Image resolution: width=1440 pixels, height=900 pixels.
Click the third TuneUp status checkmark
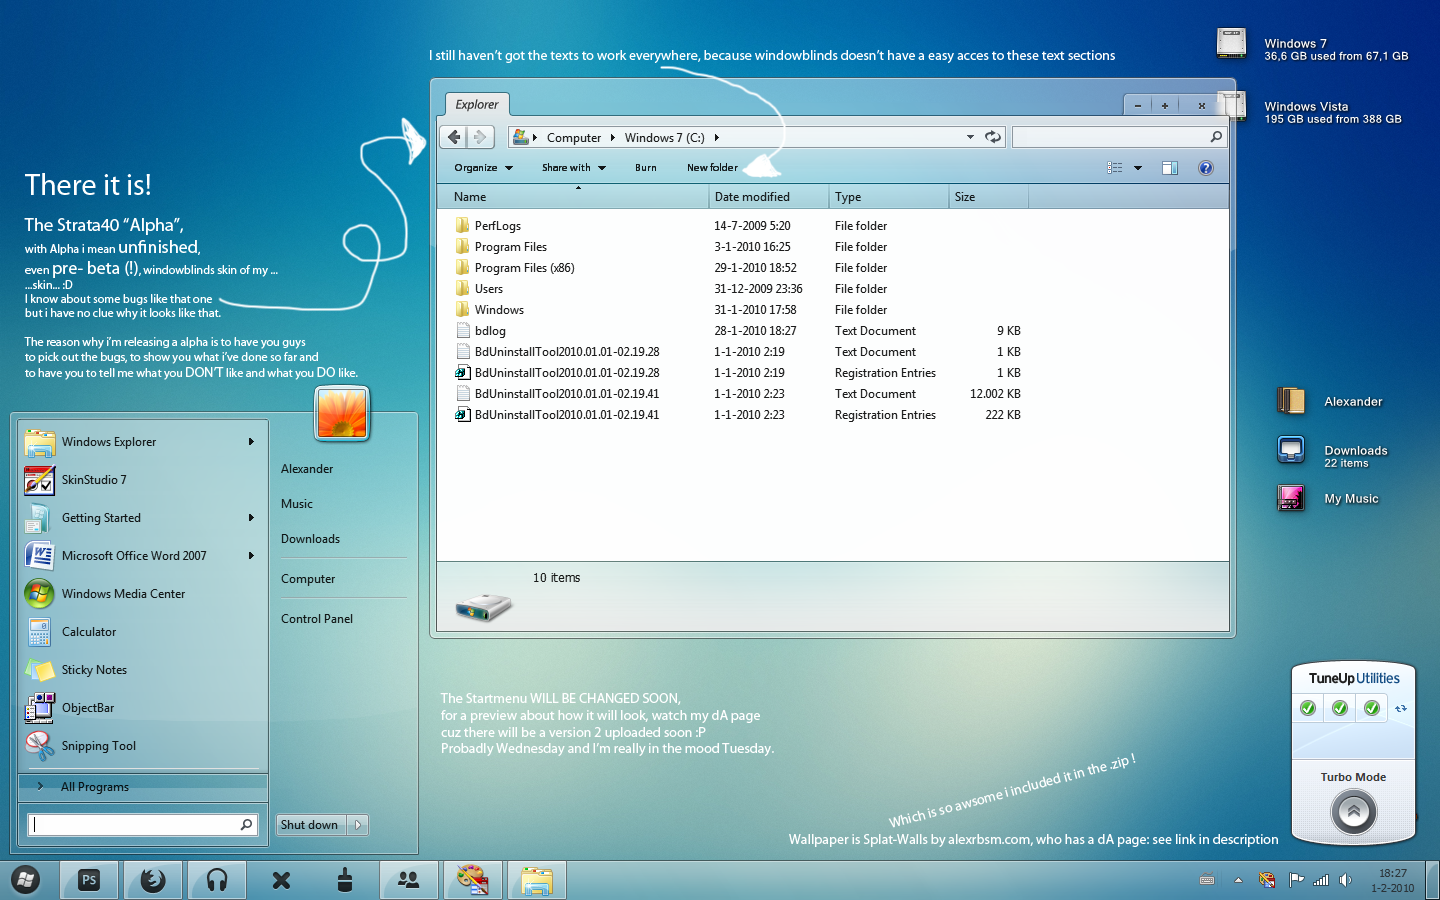[1372, 708]
